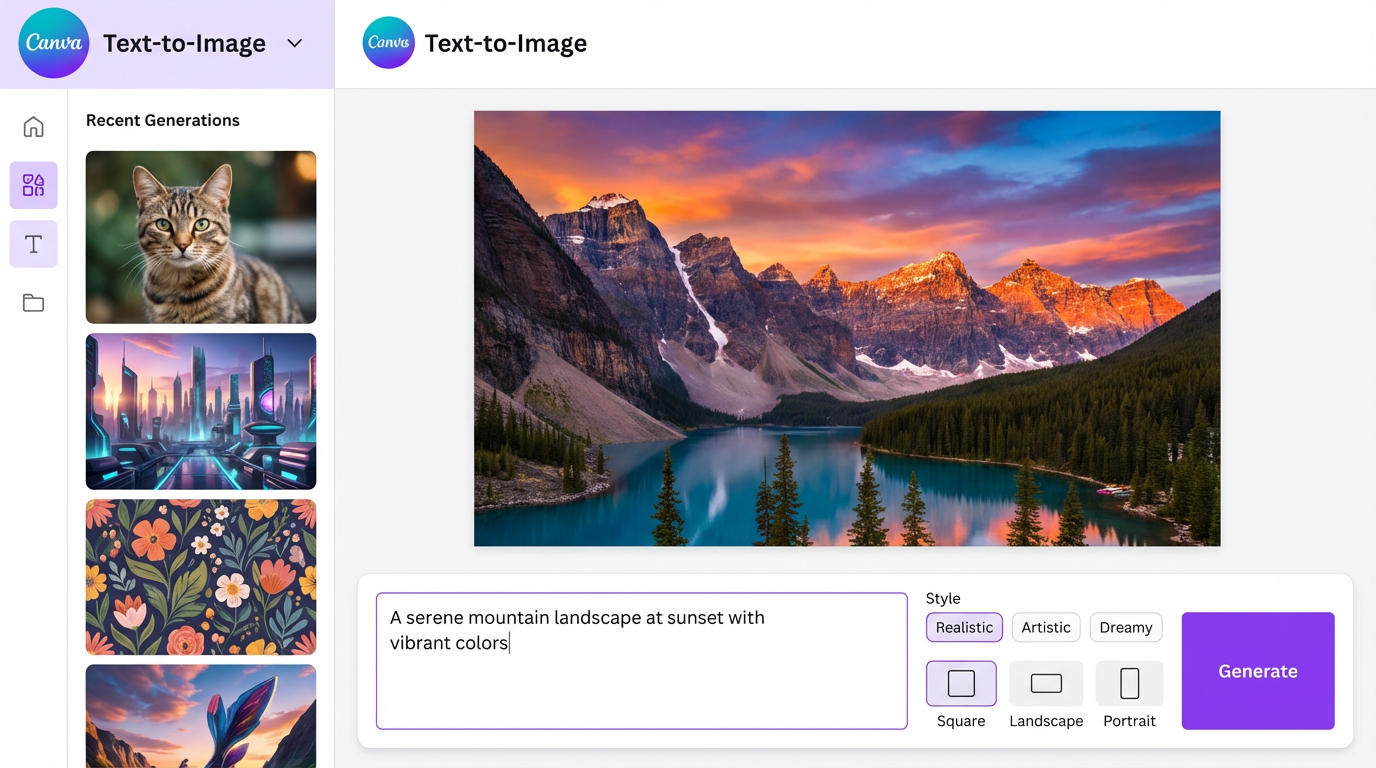The height and width of the screenshot is (768, 1376).
Task: Click the Text-to-Image page title
Action: pyautogui.click(x=505, y=43)
